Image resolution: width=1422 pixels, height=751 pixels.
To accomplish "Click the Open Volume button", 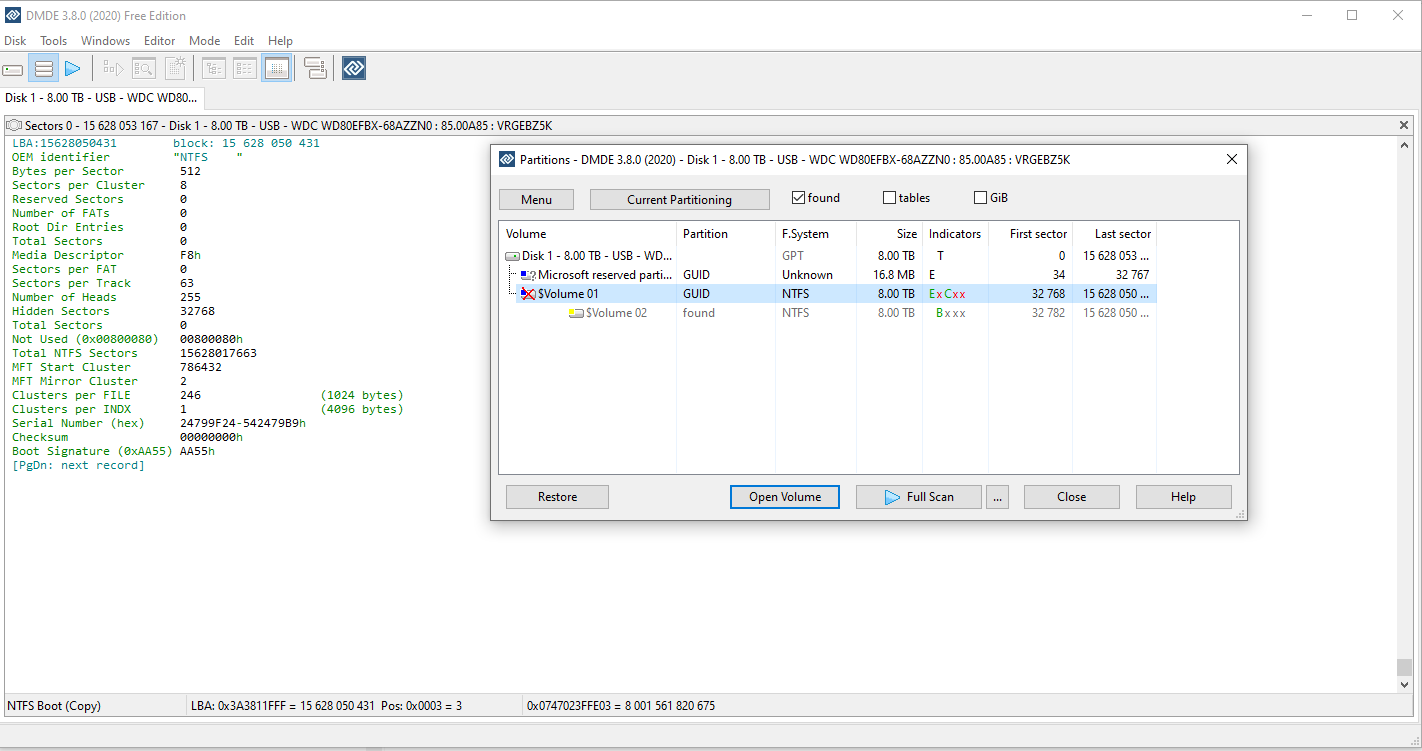I will point(785,497).
